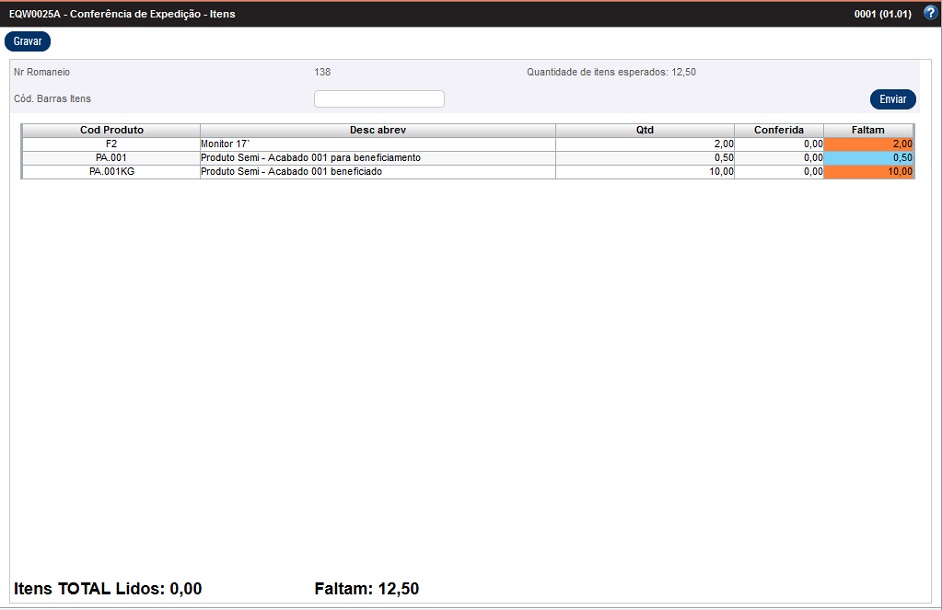Viewport: 942px width, 610px height.
Task: Open the help question mark icon
Action: tap(930, 13)
